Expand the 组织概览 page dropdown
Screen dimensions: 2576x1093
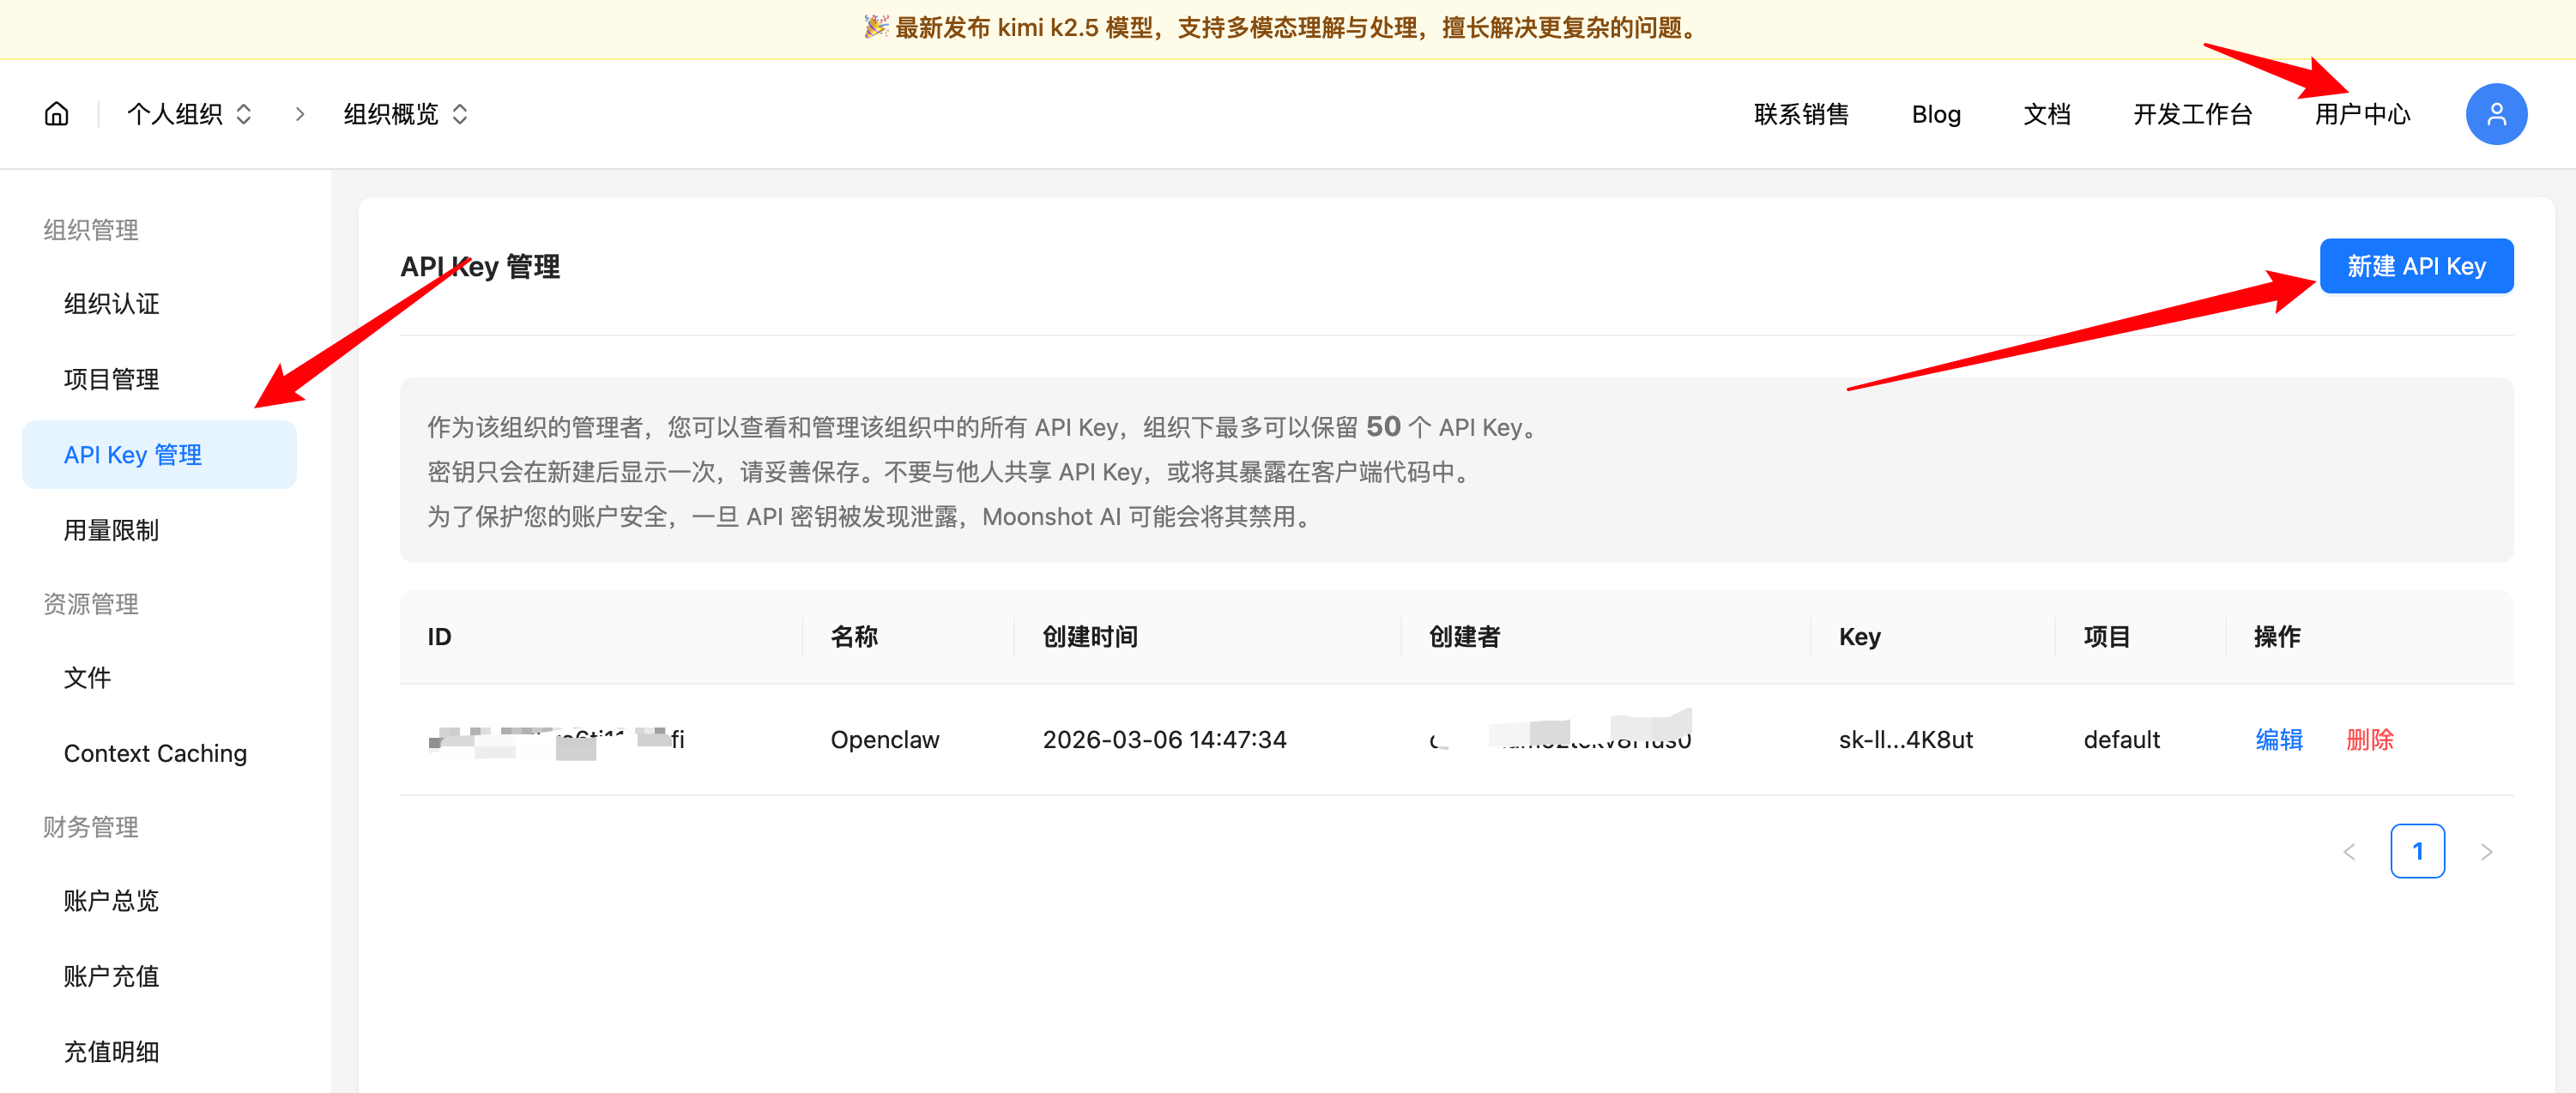405,114
